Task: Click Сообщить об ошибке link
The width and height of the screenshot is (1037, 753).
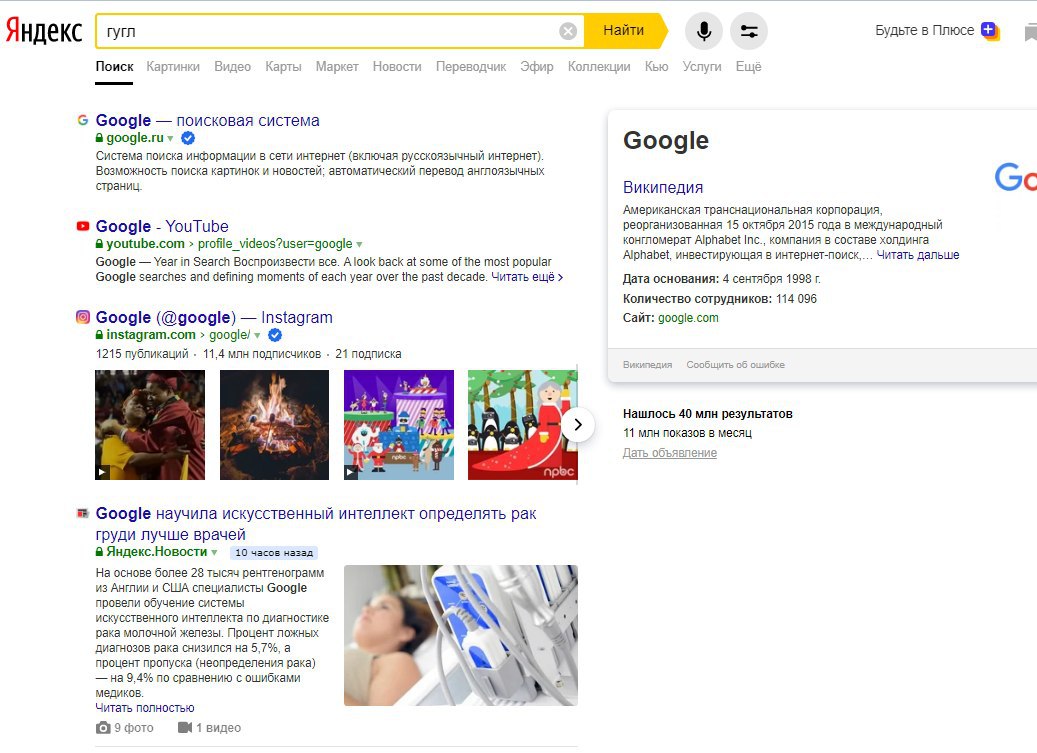Action: (735, 365)
